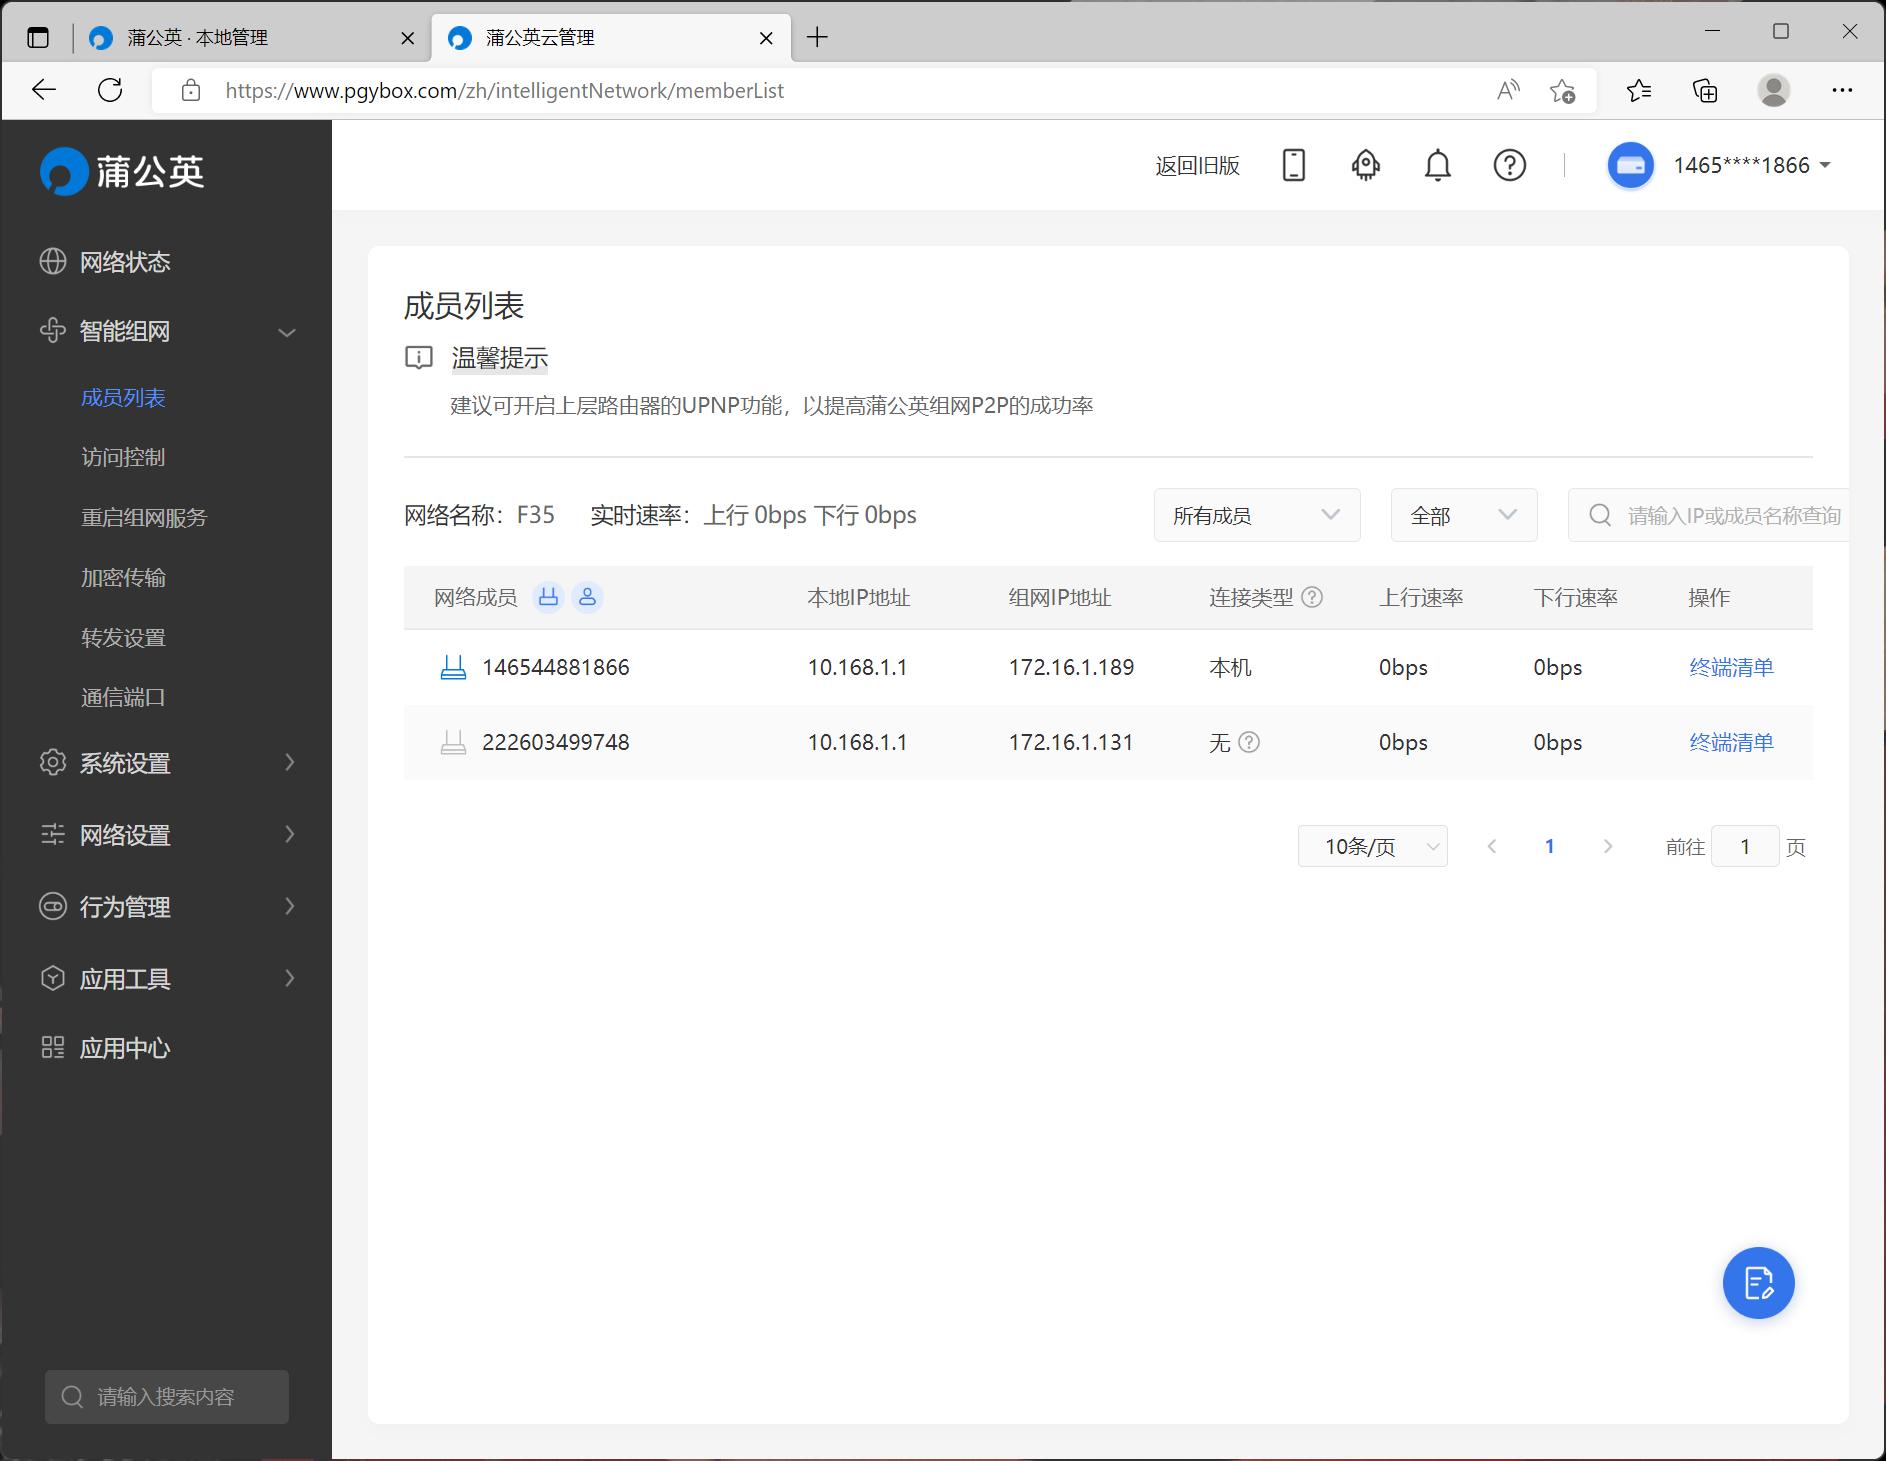
Task: Click the question icon next to 无 connection type
Action: click(1250, 742)
